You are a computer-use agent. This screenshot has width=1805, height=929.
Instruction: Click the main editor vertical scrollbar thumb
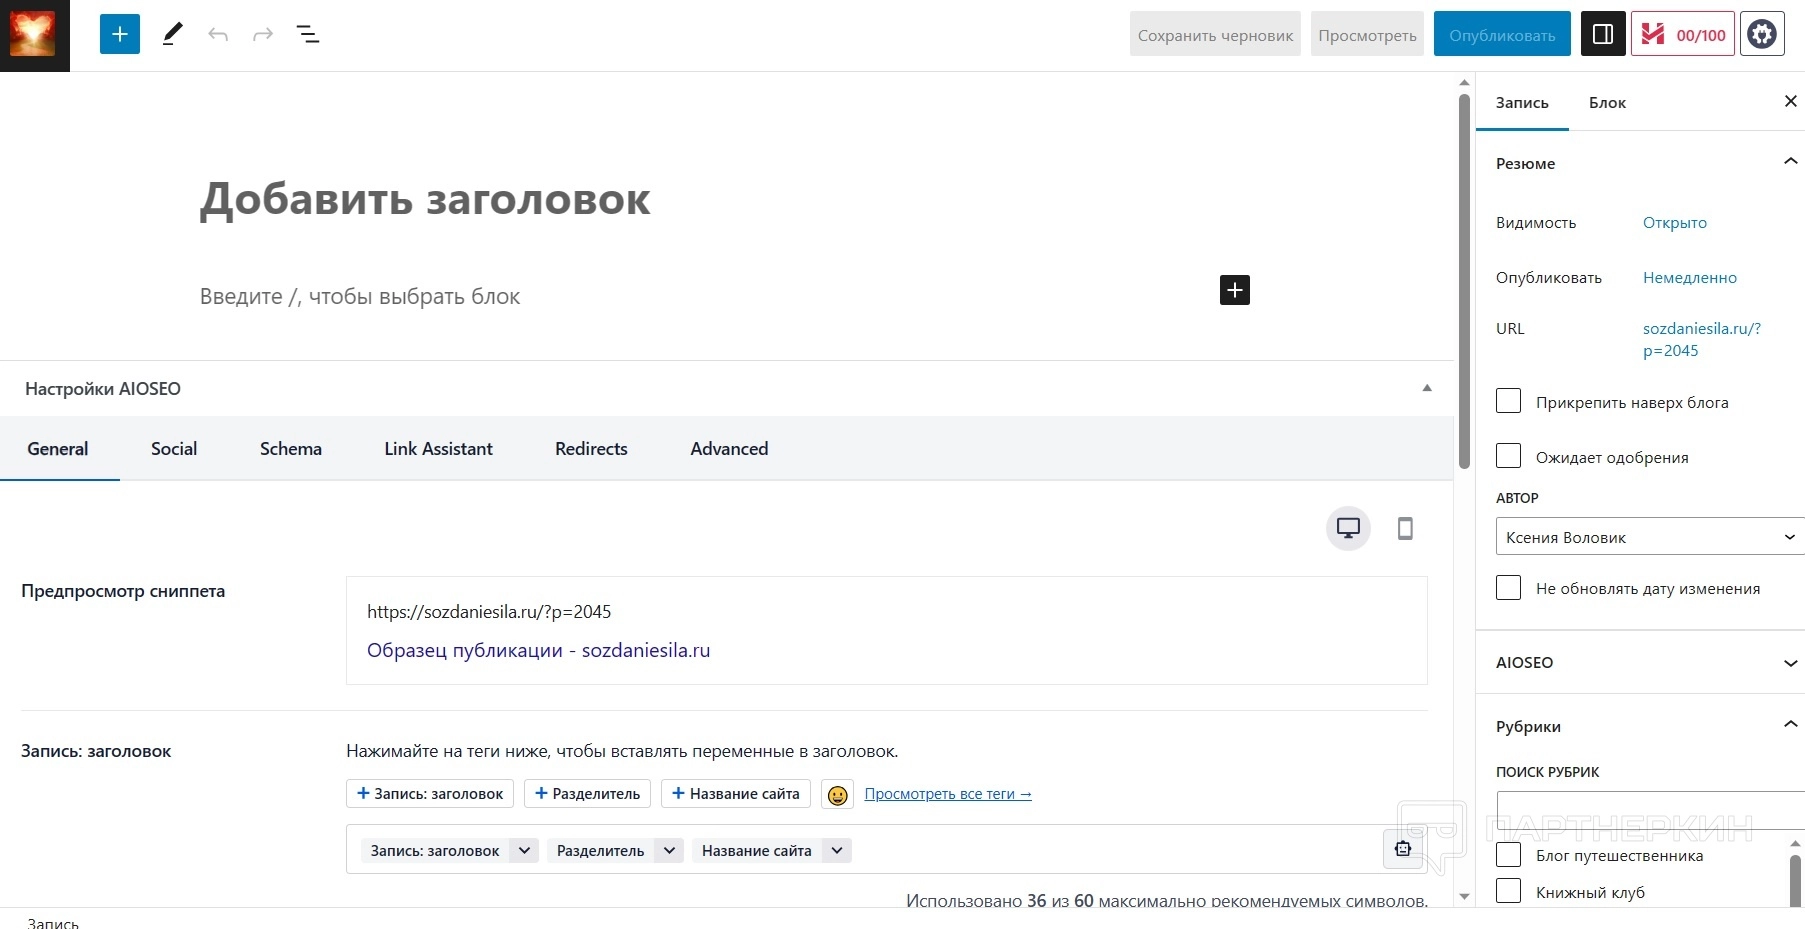click(x=1464, y=280)
